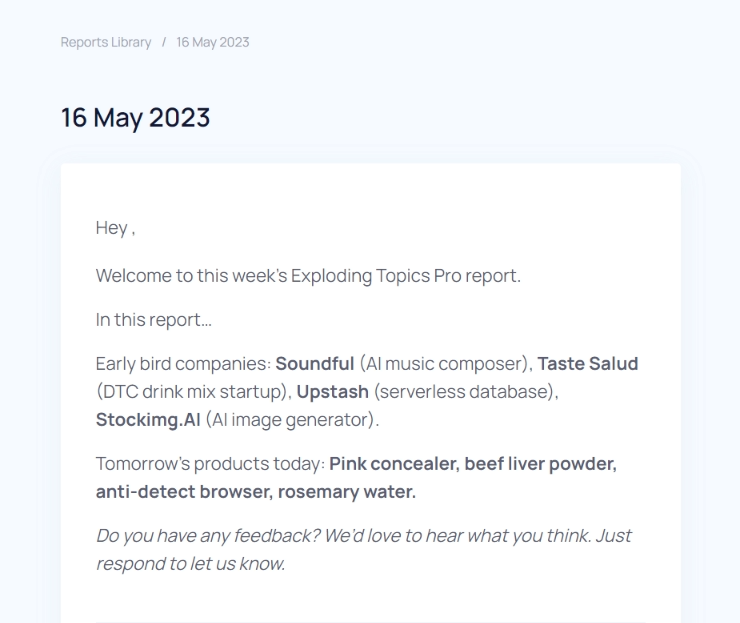Click the 'Early bird companies:' label
Image resolution: width=740 pixels, height=623 pixels.
click(x=183, y=364)
